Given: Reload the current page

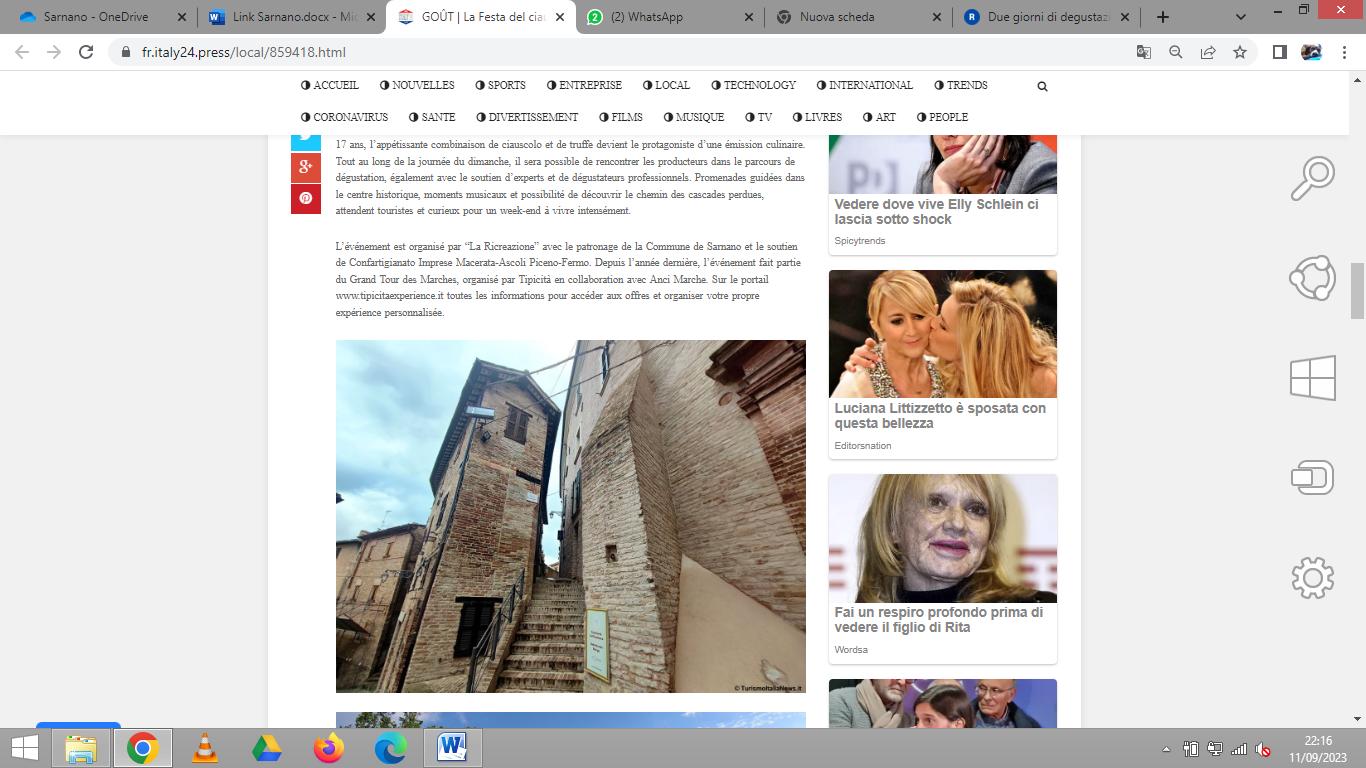Looking at the screenshot, I should coord(86,52).
